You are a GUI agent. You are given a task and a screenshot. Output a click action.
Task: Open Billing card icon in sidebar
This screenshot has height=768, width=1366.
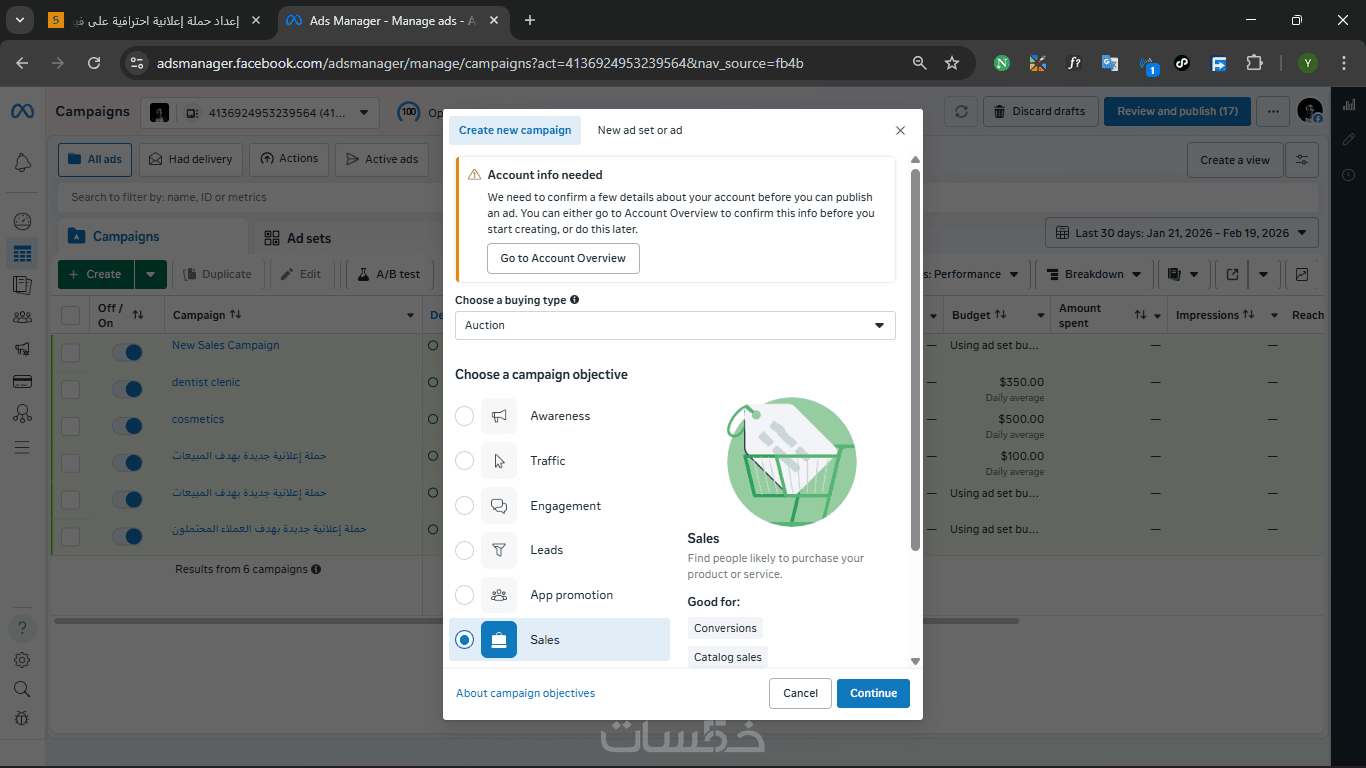tap(22, 381)
